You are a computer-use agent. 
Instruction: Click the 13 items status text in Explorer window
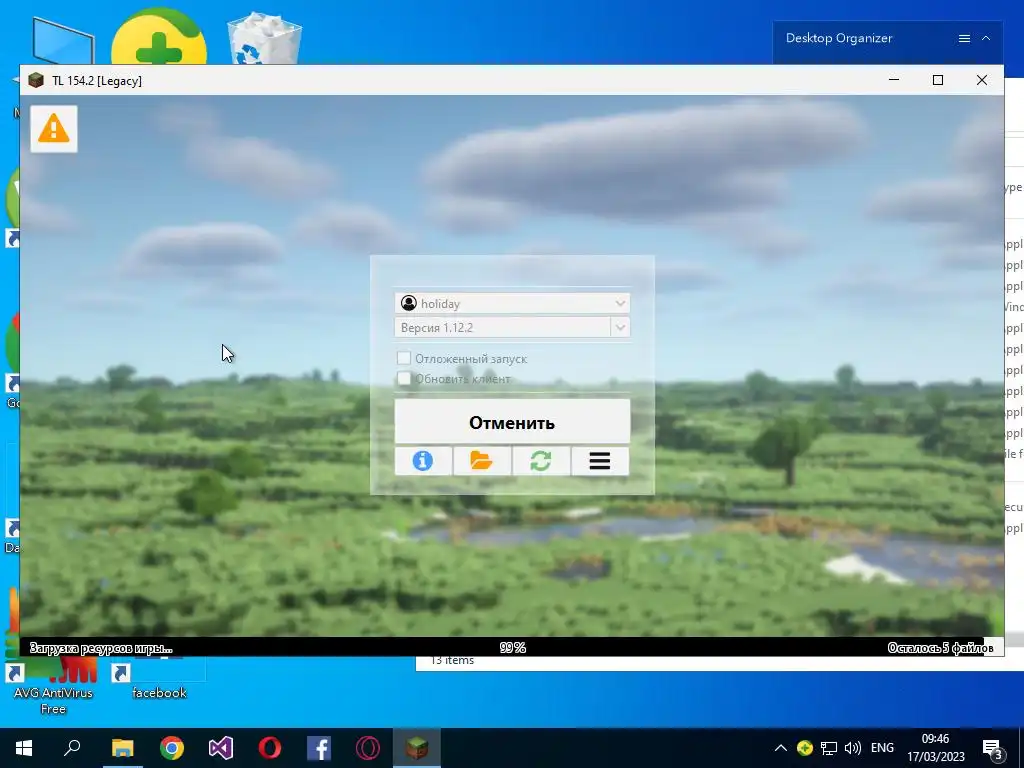[x=453, y=661]
